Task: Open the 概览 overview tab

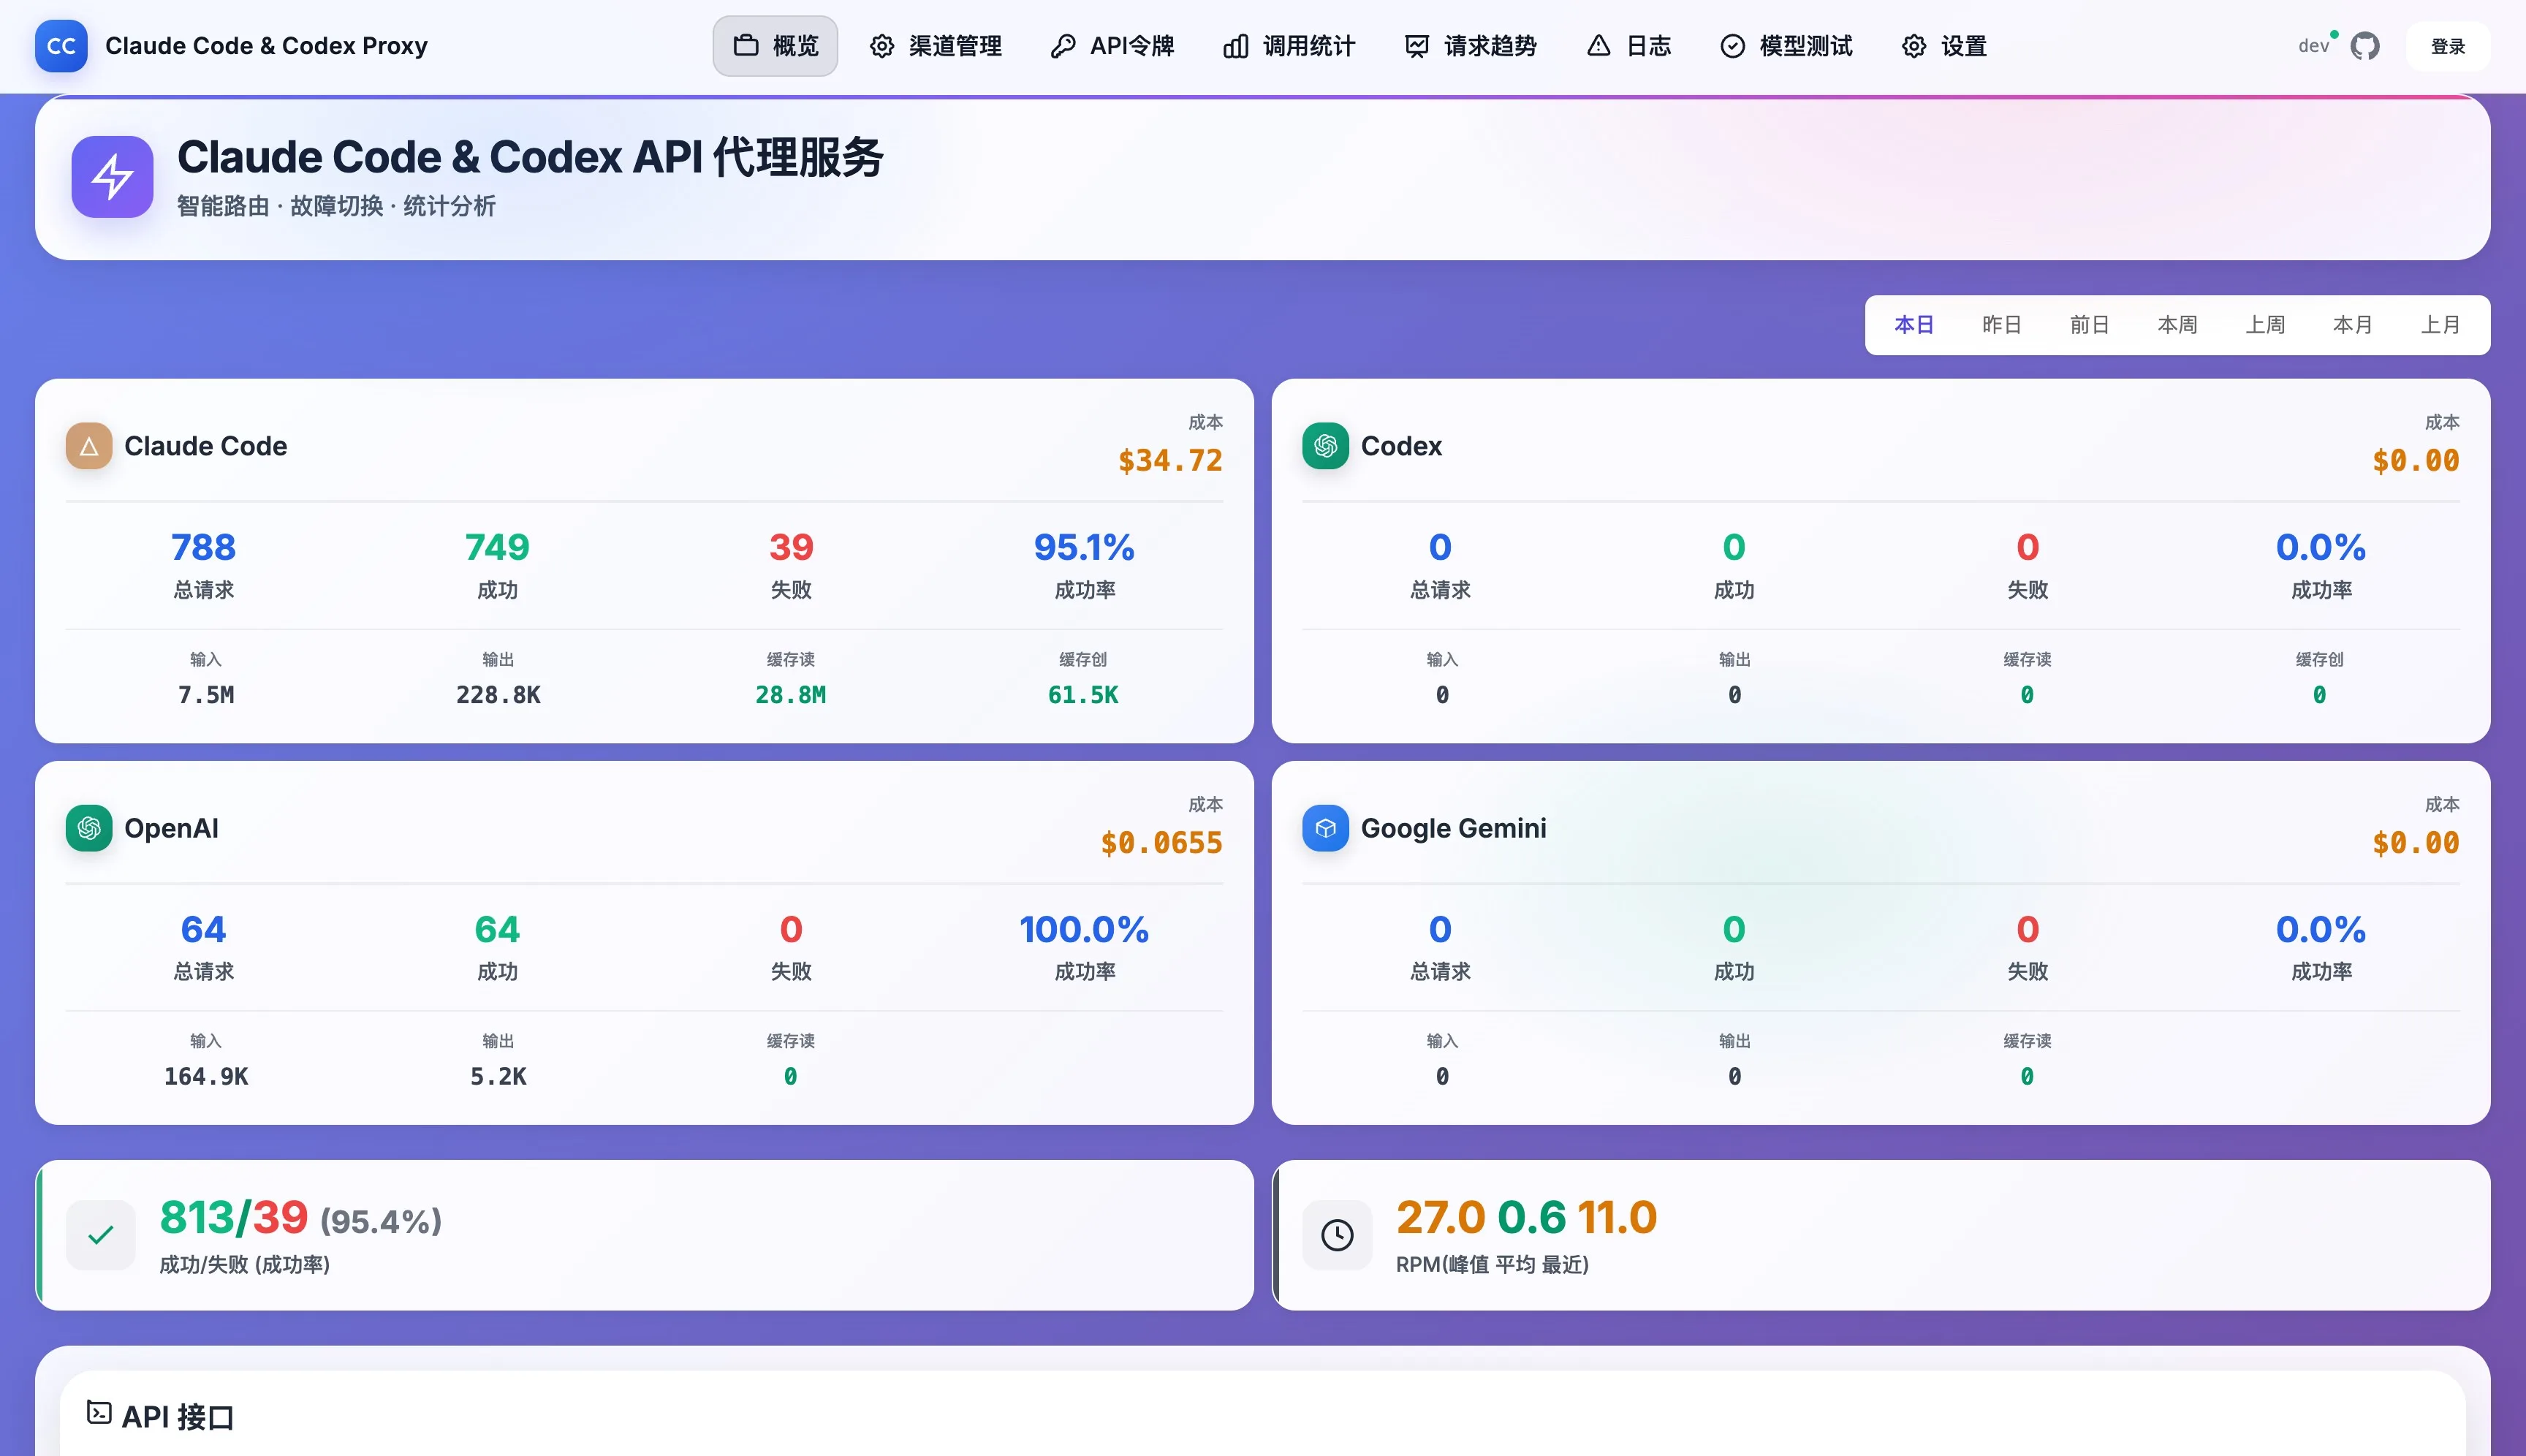Action: [775, 46]
